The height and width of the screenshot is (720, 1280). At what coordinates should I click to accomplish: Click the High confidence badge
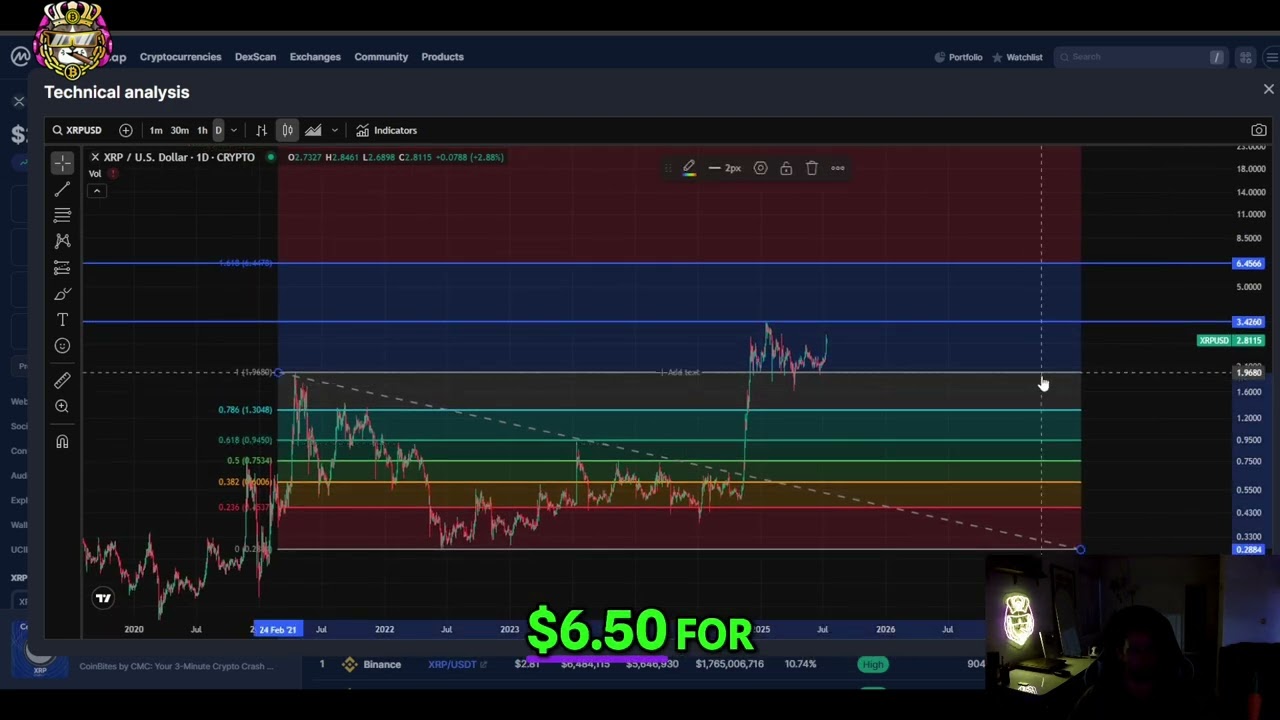tap(873, 664)
